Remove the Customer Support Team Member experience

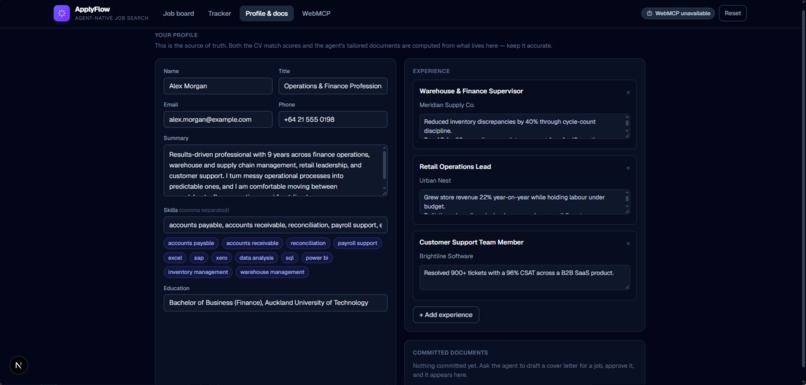coord(628,244)
